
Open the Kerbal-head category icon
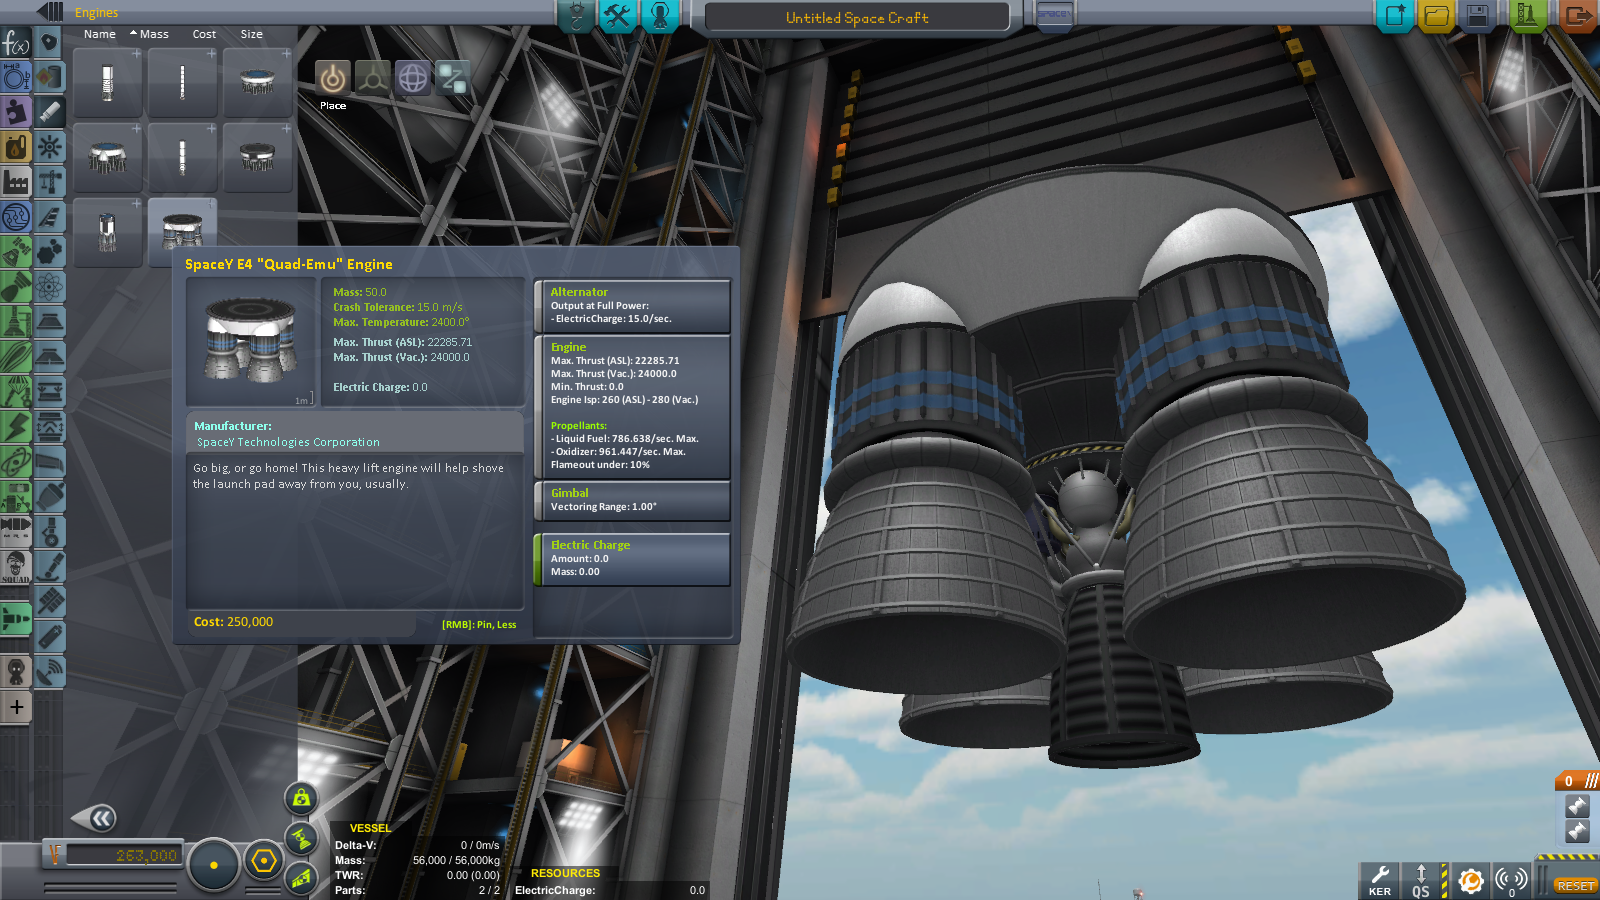coord(16,670)
